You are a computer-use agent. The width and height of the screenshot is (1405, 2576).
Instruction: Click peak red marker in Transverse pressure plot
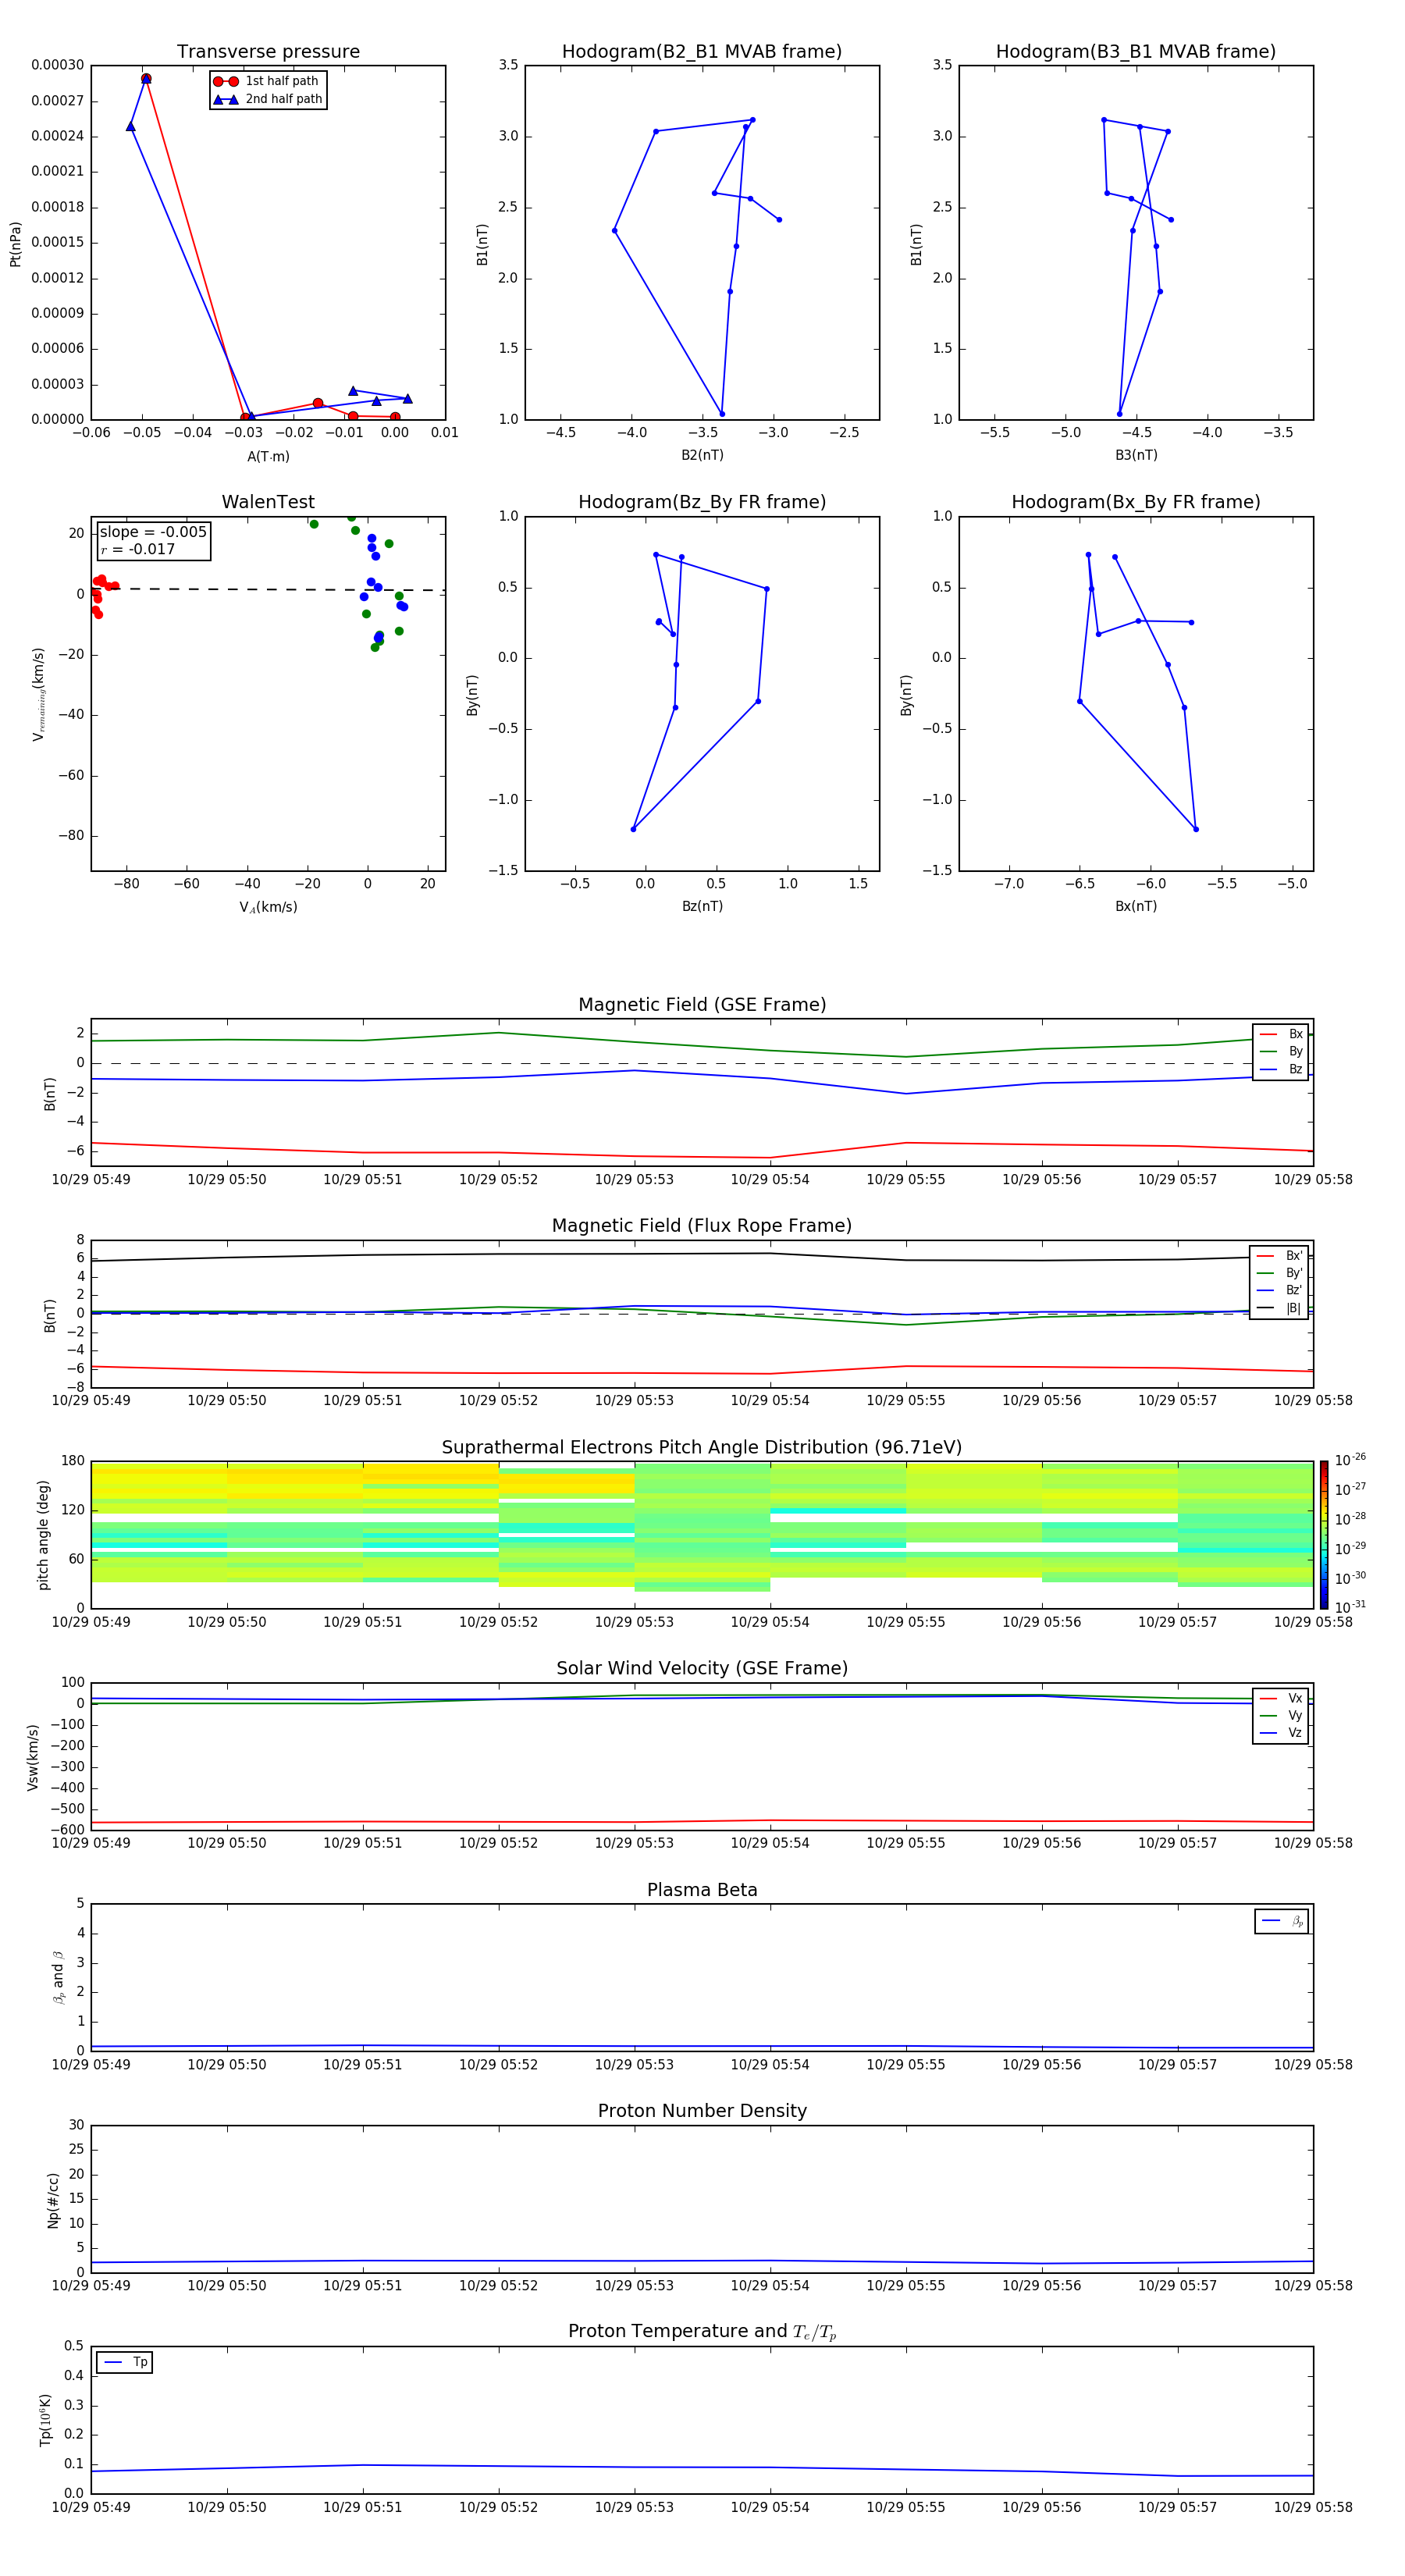(146, 78)
